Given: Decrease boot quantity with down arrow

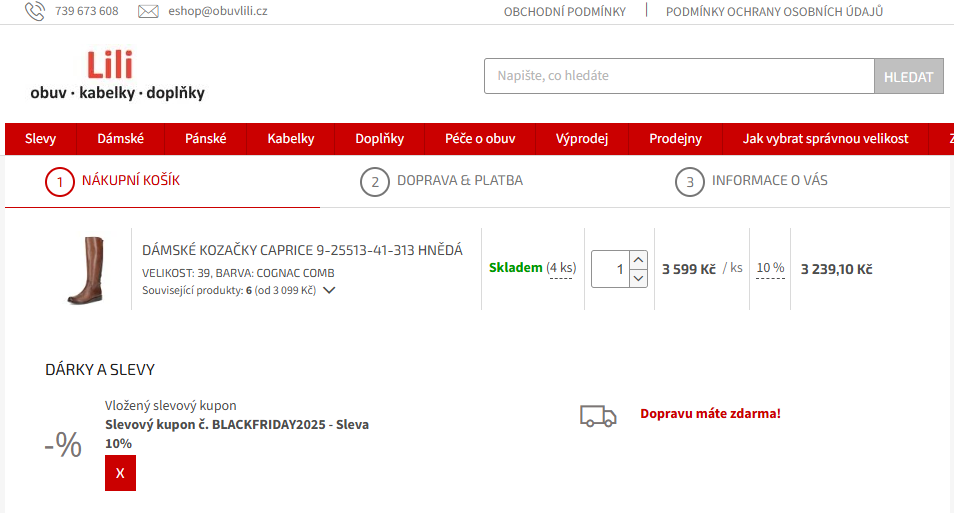Looking at the screenshot, I should click(639, 278).
